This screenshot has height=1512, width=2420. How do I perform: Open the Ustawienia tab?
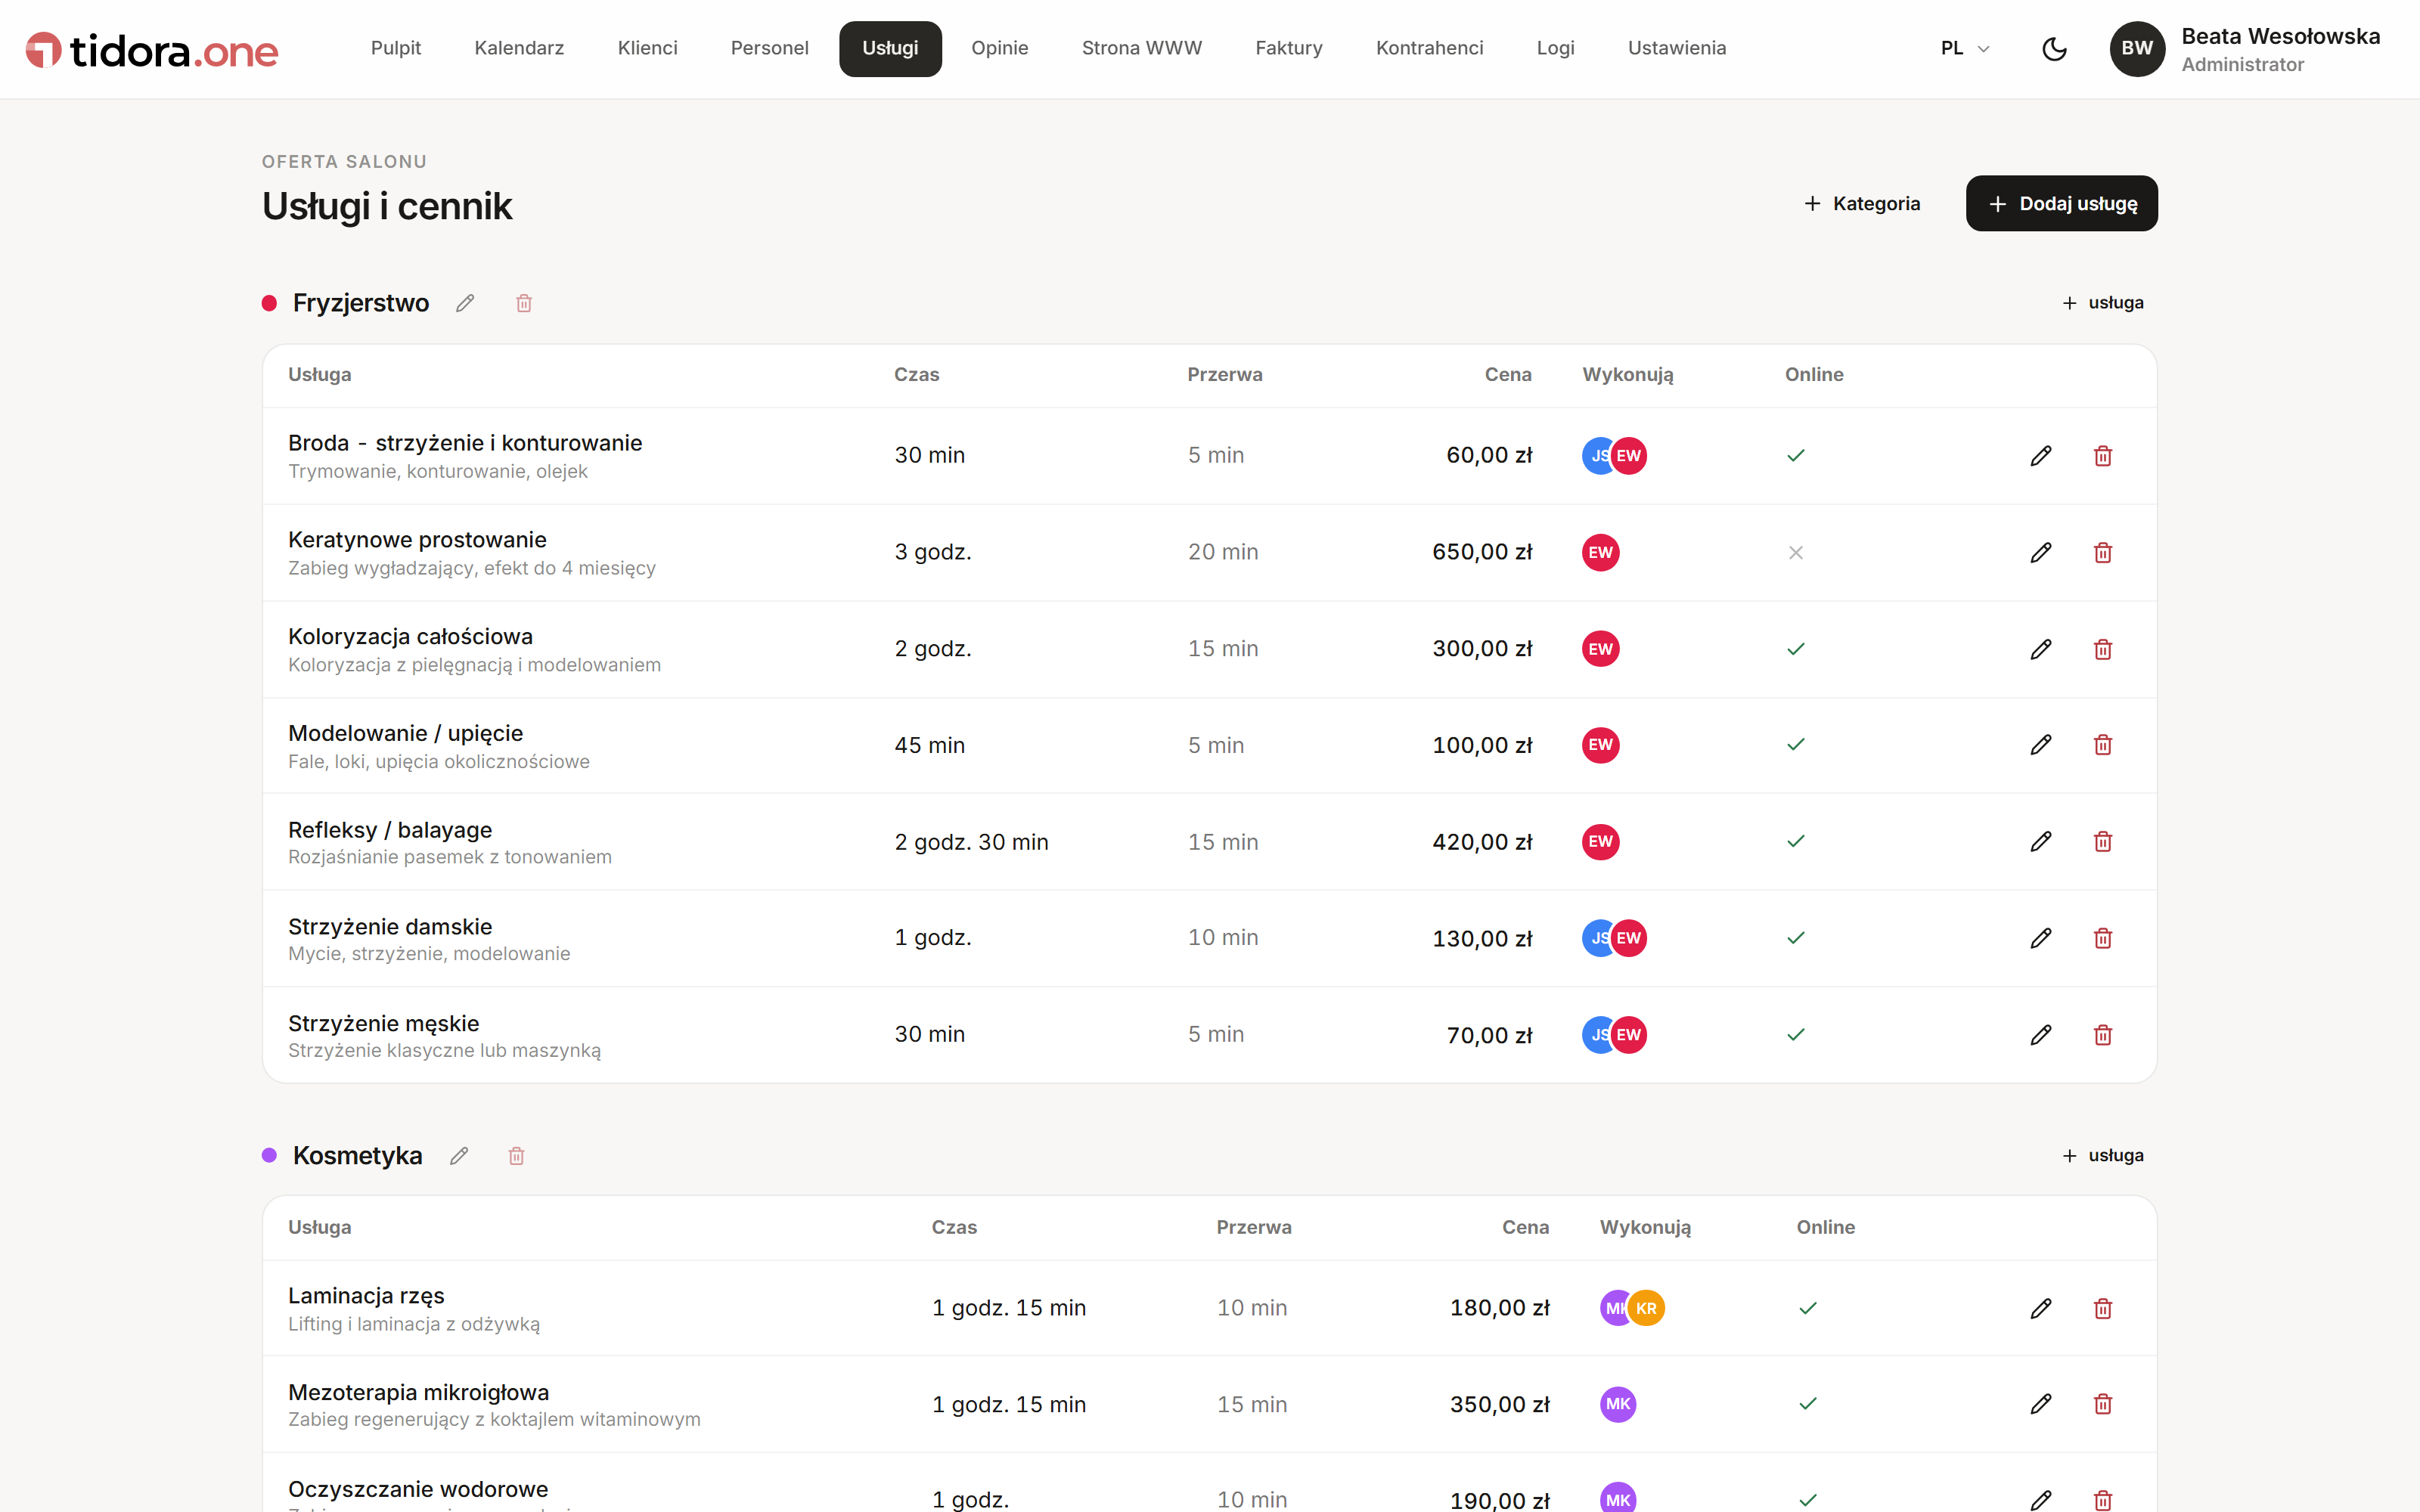pos(1677,48)
